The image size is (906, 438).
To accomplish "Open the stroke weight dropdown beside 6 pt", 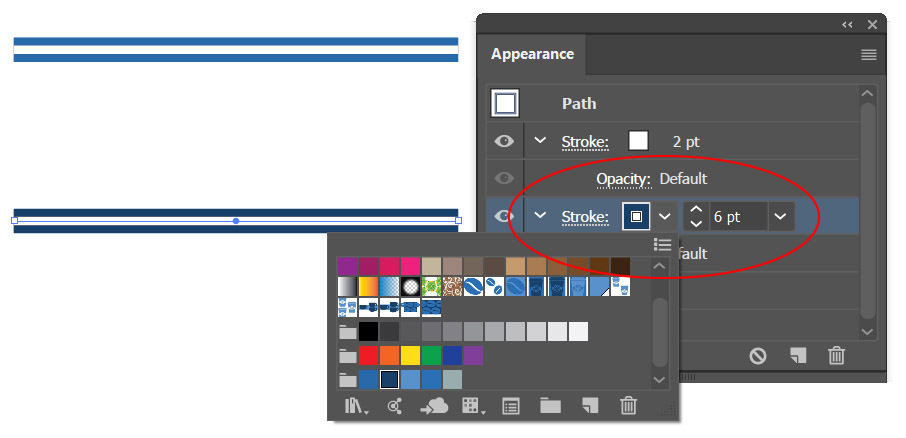I will (780, 216).
